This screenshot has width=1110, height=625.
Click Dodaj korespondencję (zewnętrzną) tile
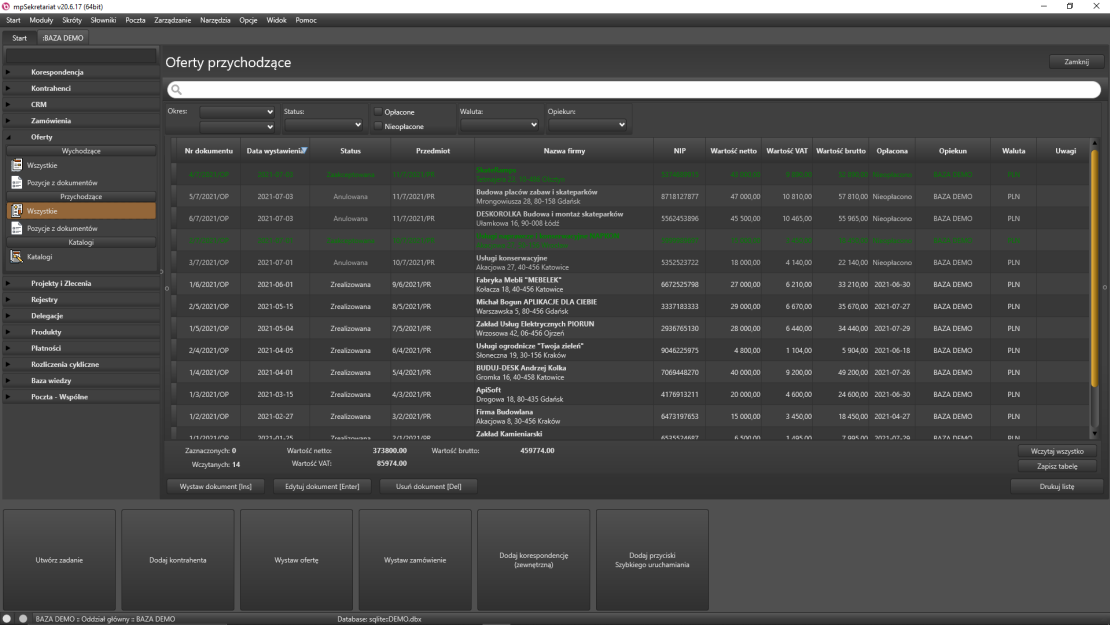click(534, 560)
